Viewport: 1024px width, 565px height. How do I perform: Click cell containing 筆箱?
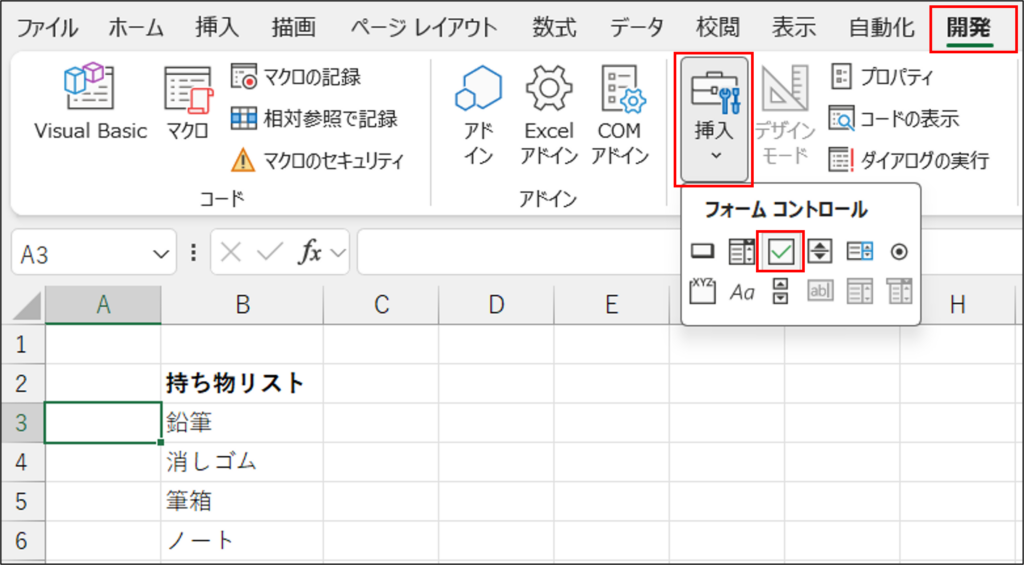(242, 502)
